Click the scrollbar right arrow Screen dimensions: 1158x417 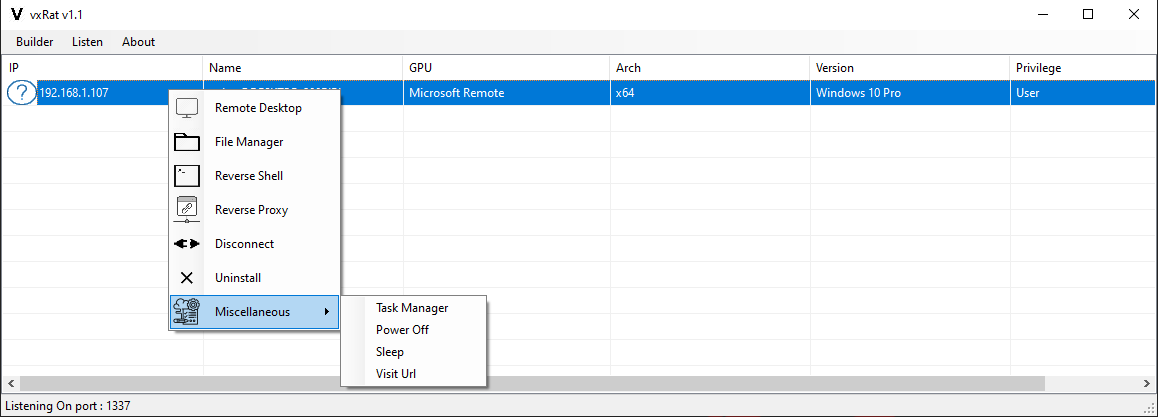click(x=1146, y=384)
